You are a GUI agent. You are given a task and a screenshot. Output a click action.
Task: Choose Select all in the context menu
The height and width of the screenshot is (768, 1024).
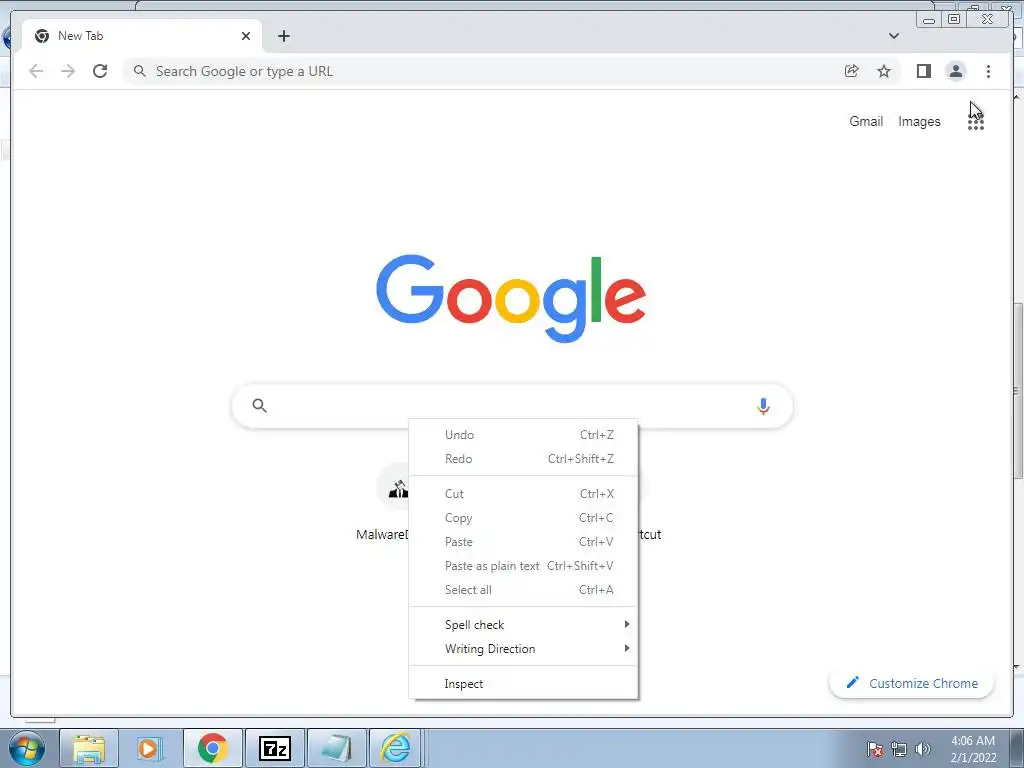(524, 590)
